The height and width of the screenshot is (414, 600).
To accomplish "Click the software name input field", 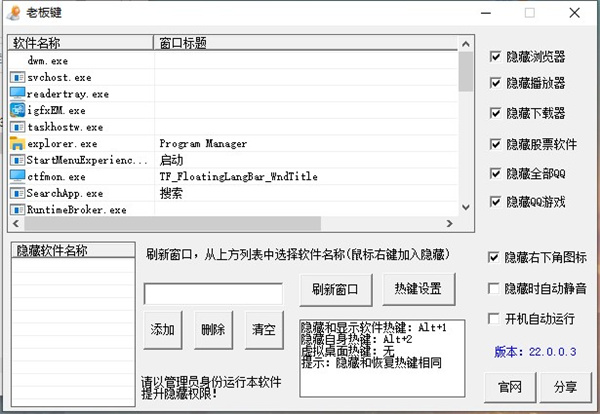I will [x=214, y=294].
